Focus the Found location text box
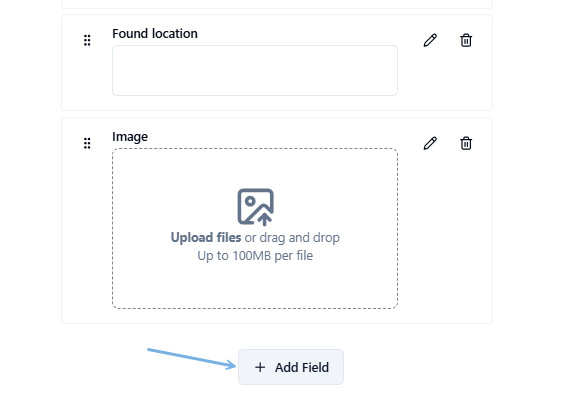The width and height of the screenshot is (566, 404). pos(255,70)
